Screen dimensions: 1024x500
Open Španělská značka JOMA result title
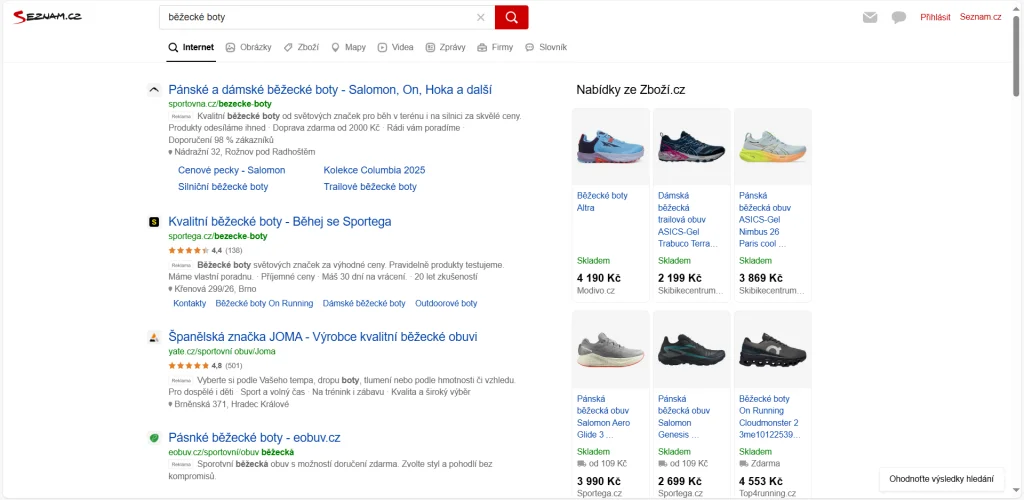(x=323, y=337)
